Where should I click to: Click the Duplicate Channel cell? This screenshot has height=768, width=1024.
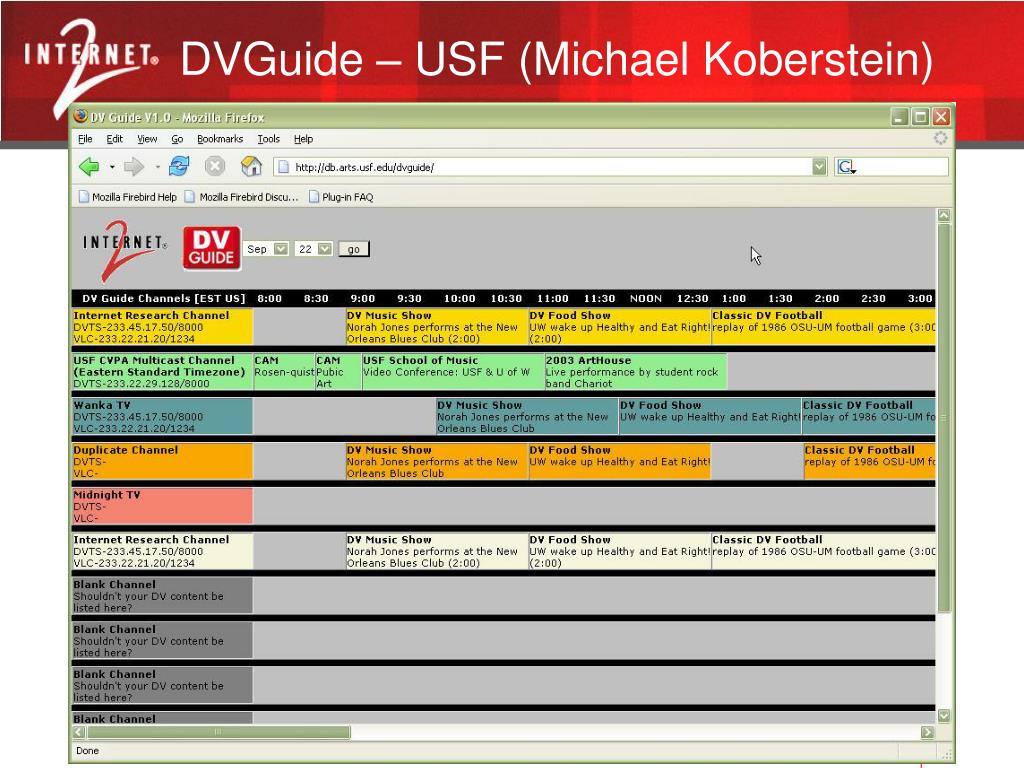(162, 462)
